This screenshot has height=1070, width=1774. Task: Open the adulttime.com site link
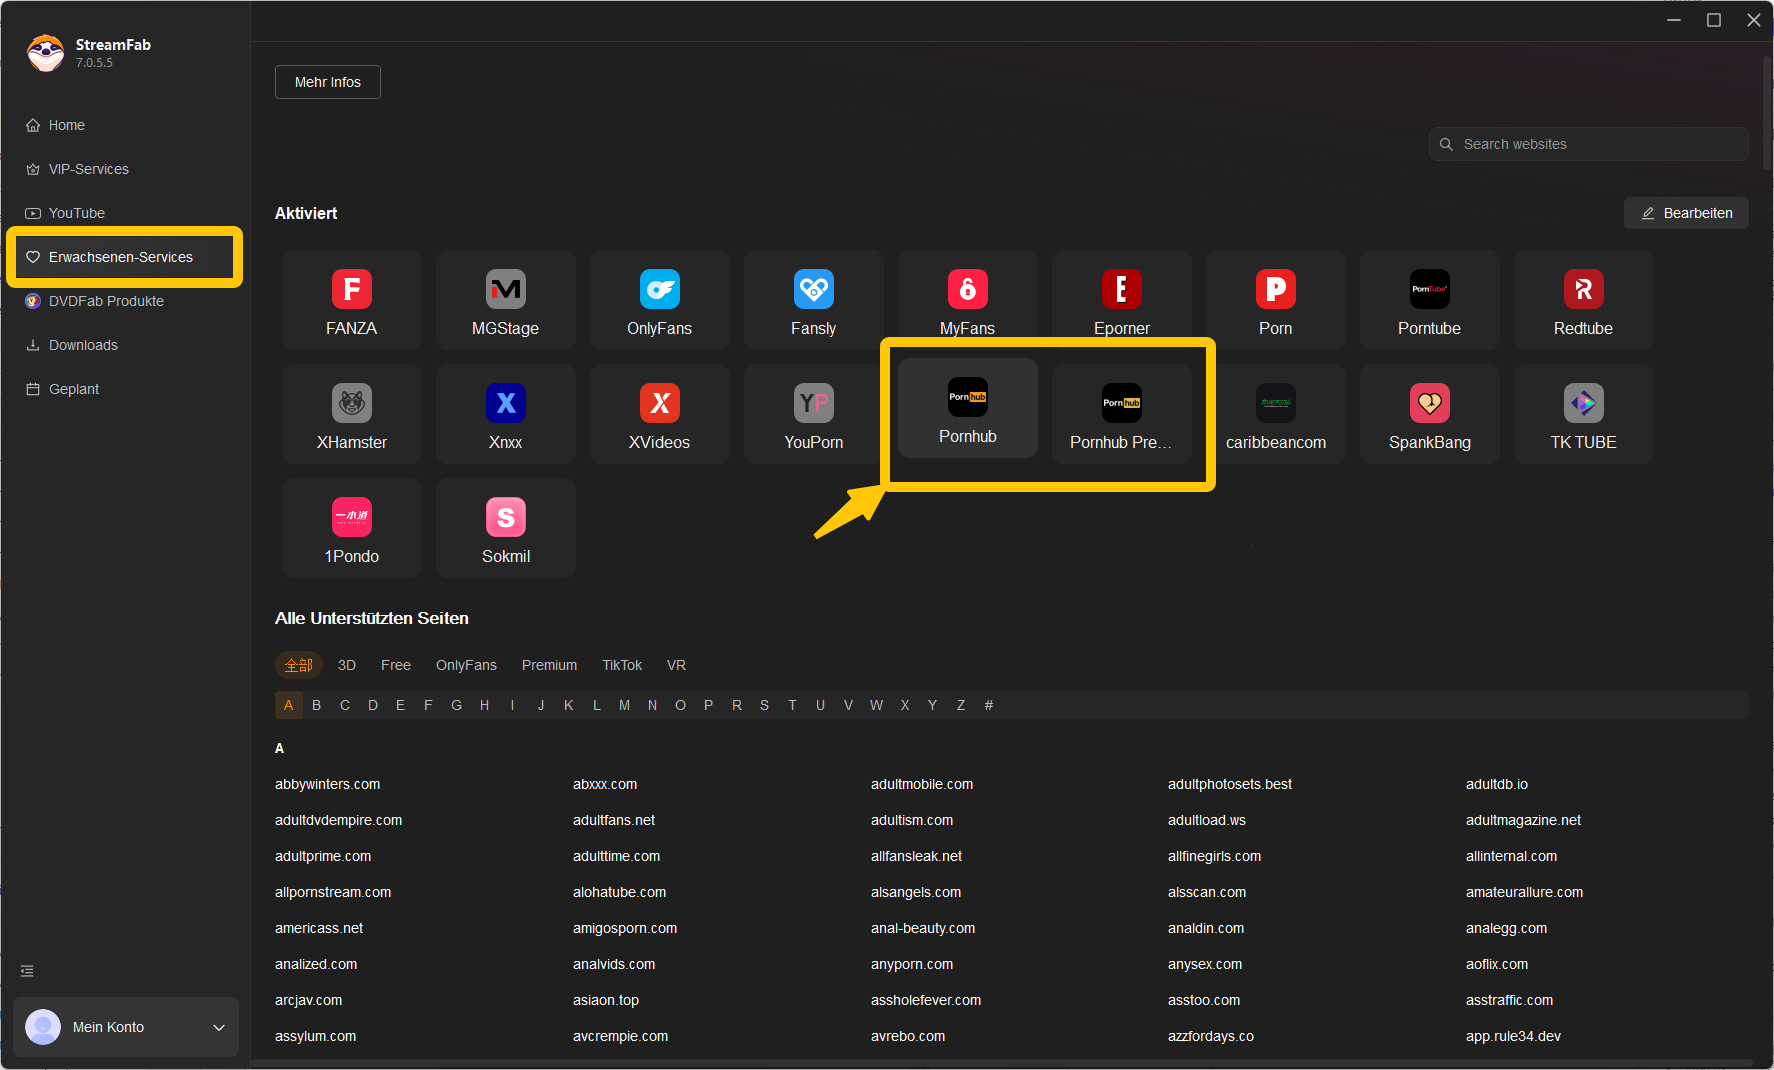coord(616,856)
